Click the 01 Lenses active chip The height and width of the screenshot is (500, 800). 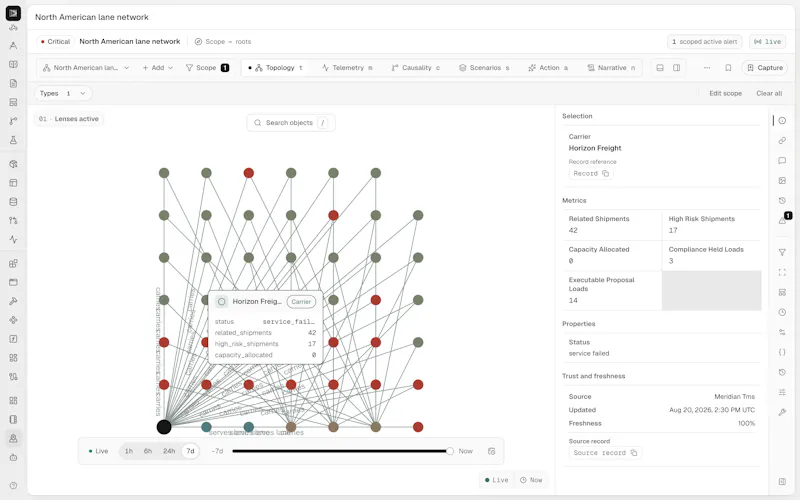(69, 119)
